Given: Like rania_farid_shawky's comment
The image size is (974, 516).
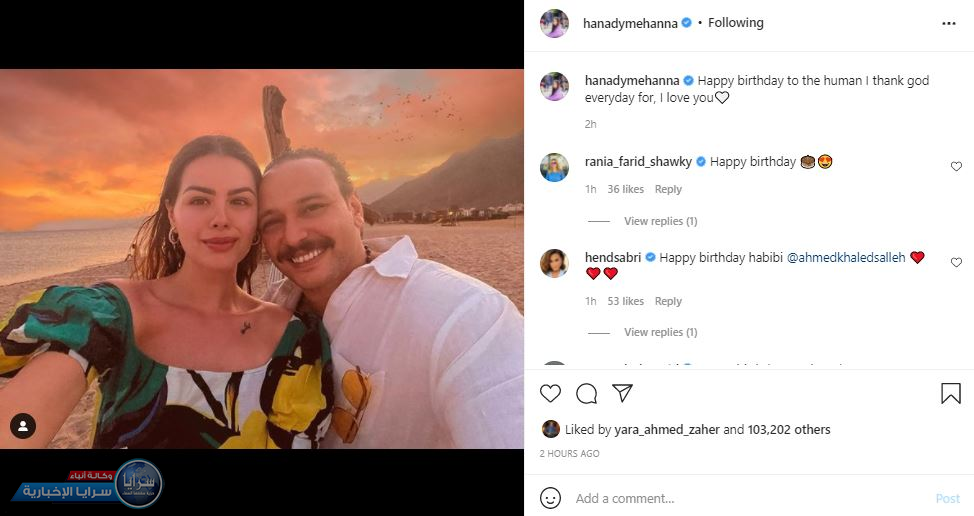Looking at the screenshot, I should point(956,167).
